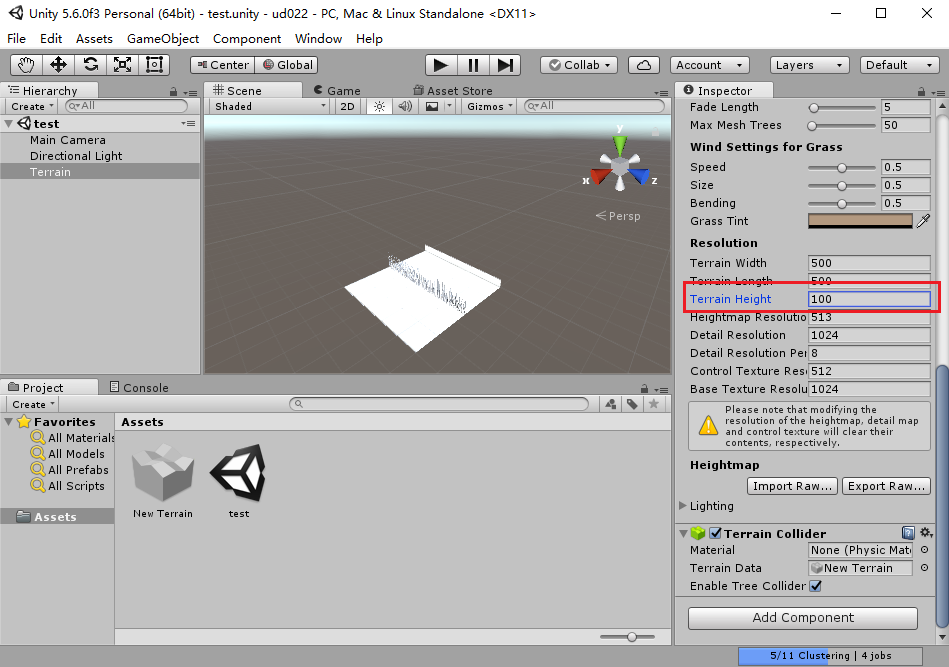Toggle 2D scene view mode

pyautogui.click(x=347, y=107)
